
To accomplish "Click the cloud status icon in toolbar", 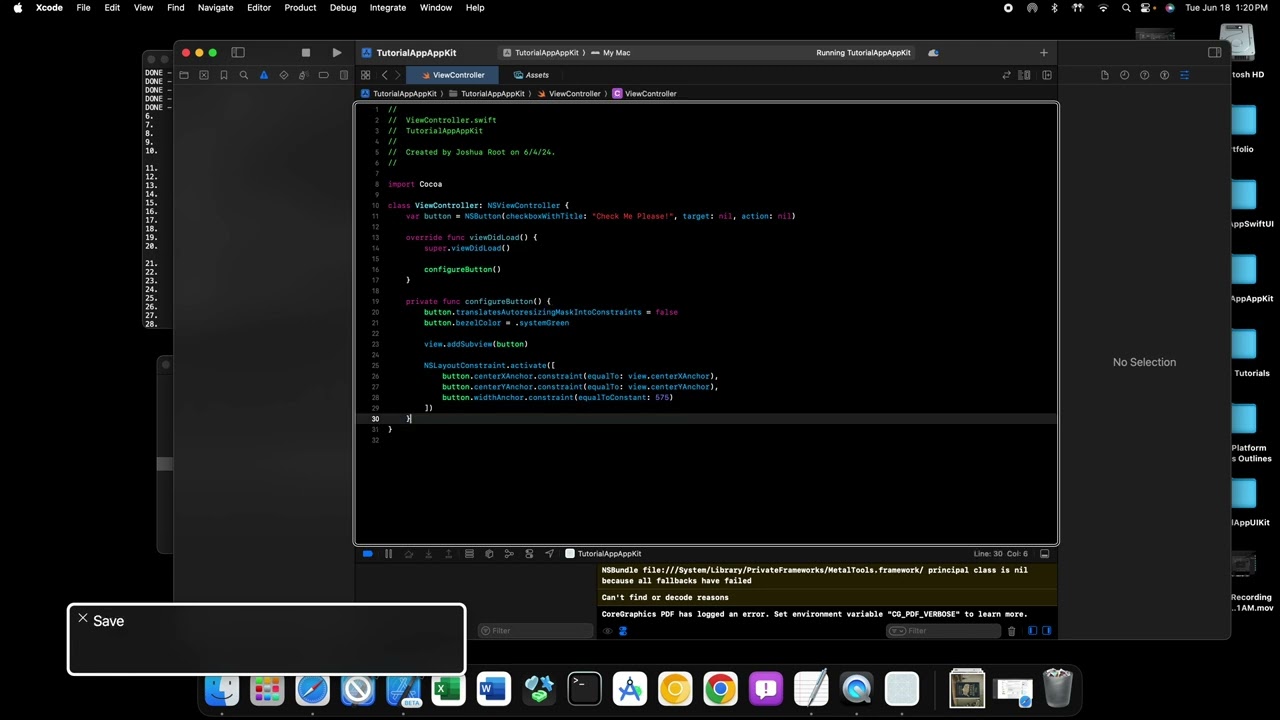I will pos(933,53).
